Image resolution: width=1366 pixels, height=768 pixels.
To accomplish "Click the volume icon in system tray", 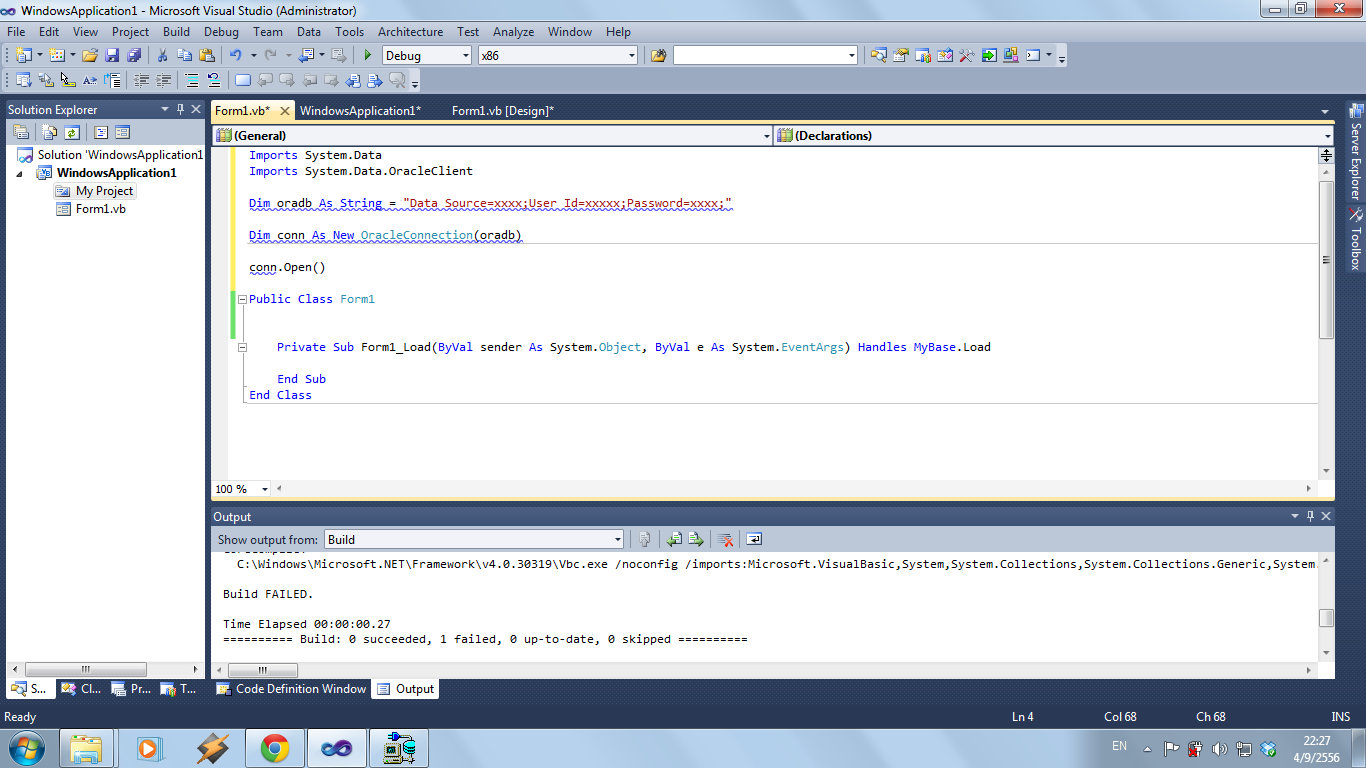I will coord(1219,748).
